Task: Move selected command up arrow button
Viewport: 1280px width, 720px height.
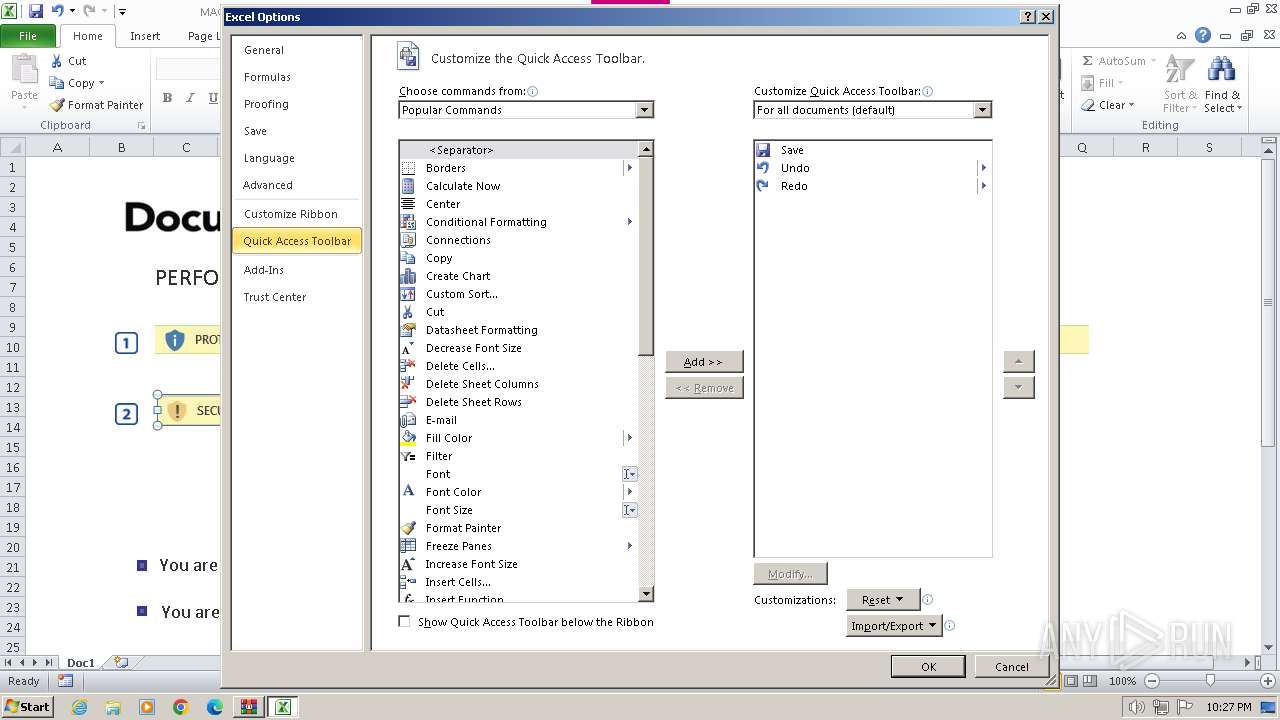Action: click(x=1018, y=362)
